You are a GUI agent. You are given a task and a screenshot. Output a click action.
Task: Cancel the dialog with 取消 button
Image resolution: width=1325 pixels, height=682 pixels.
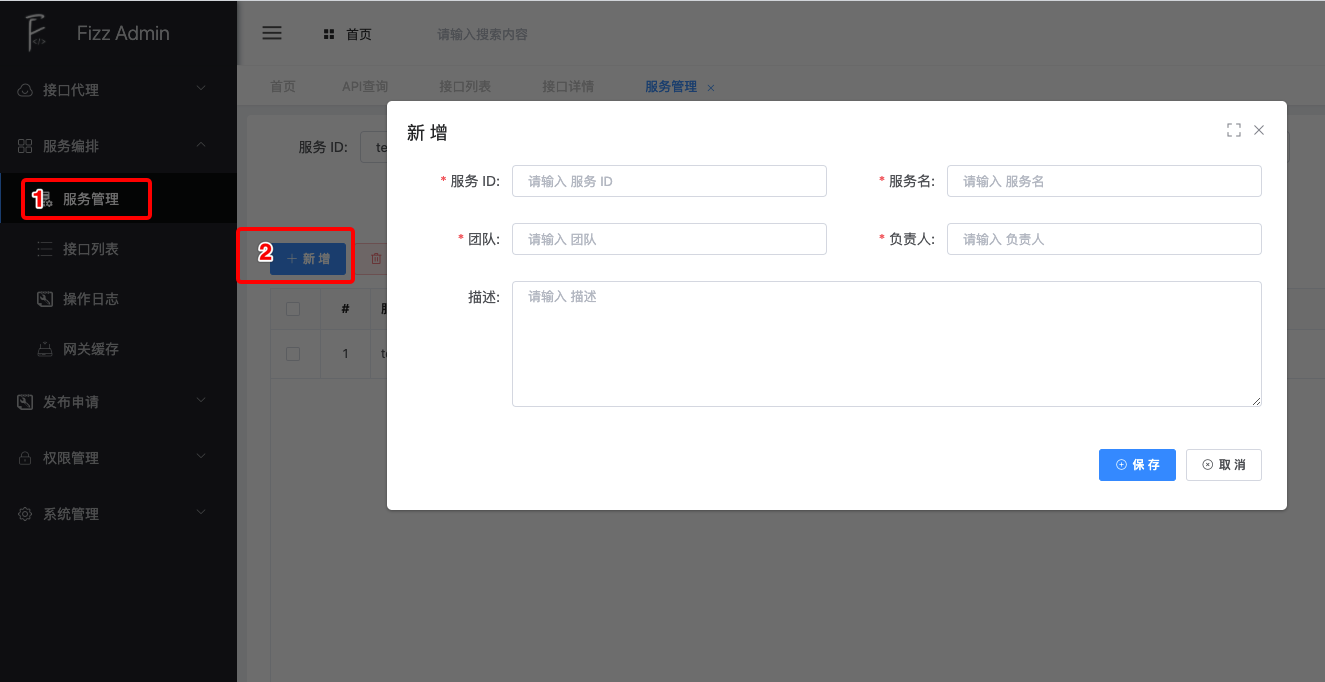1223,464
